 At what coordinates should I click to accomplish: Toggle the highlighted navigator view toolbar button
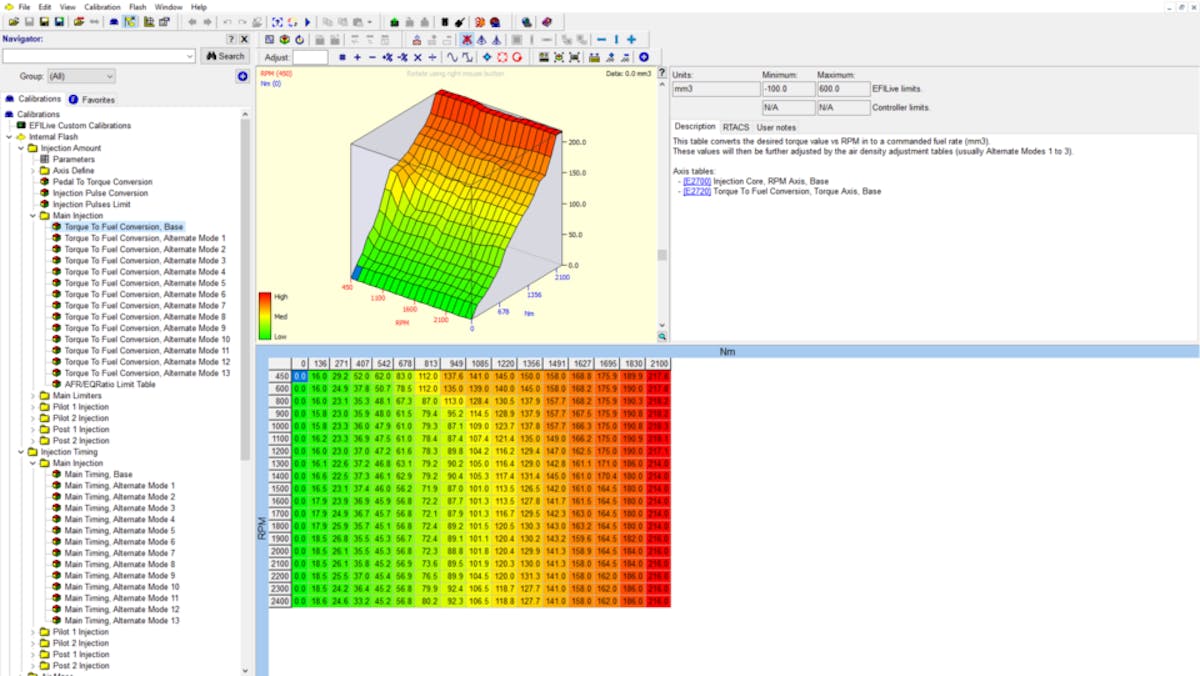(130, 22)
